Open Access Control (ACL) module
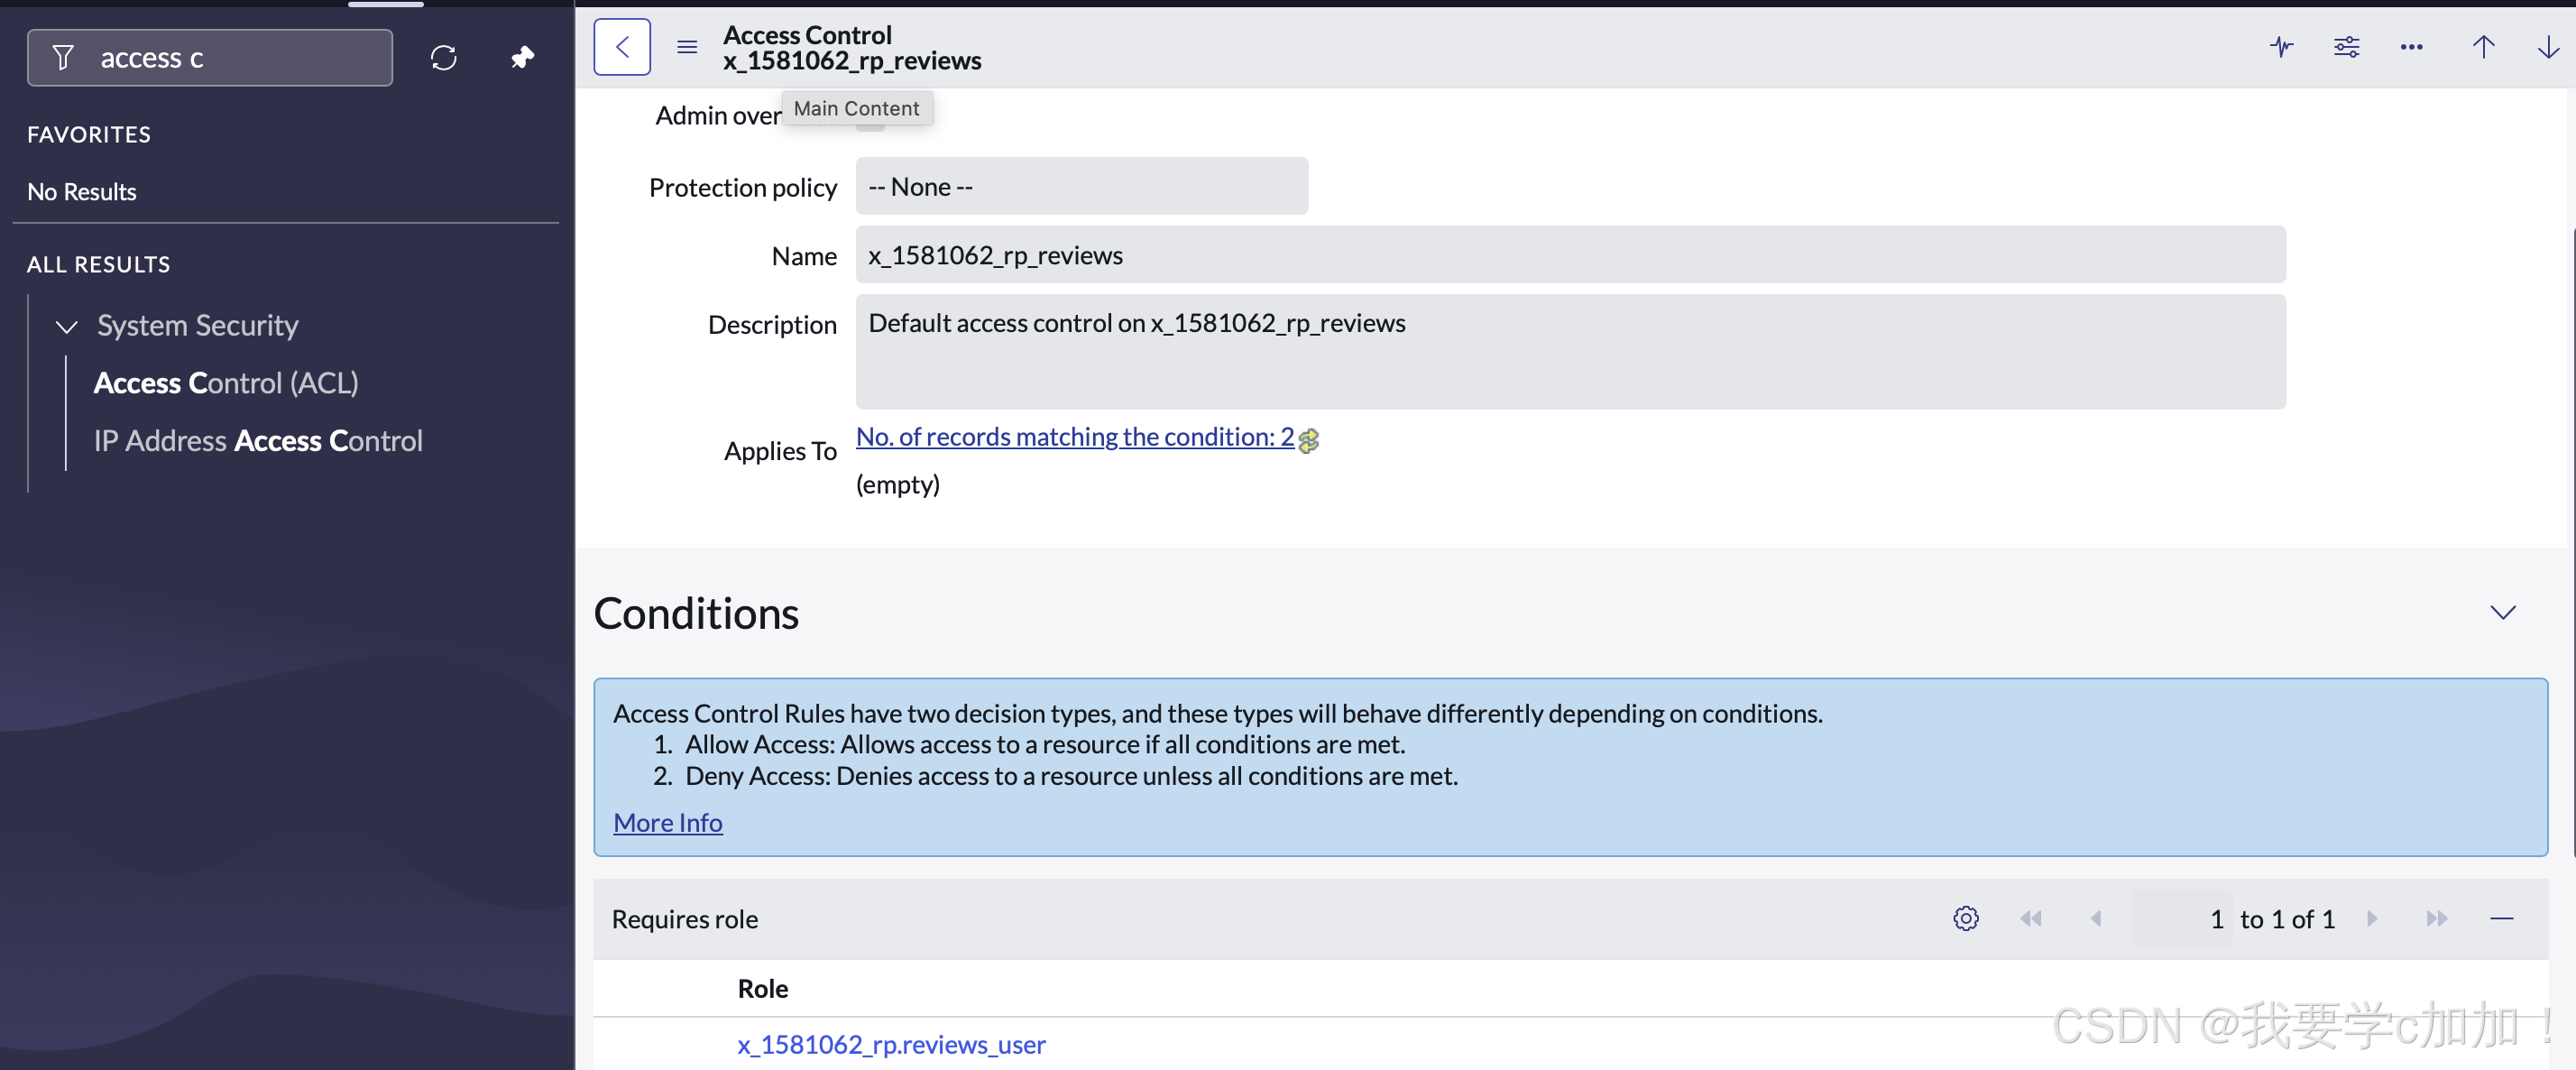Viewport: 2576px width, 1070px height. [226, 383]
